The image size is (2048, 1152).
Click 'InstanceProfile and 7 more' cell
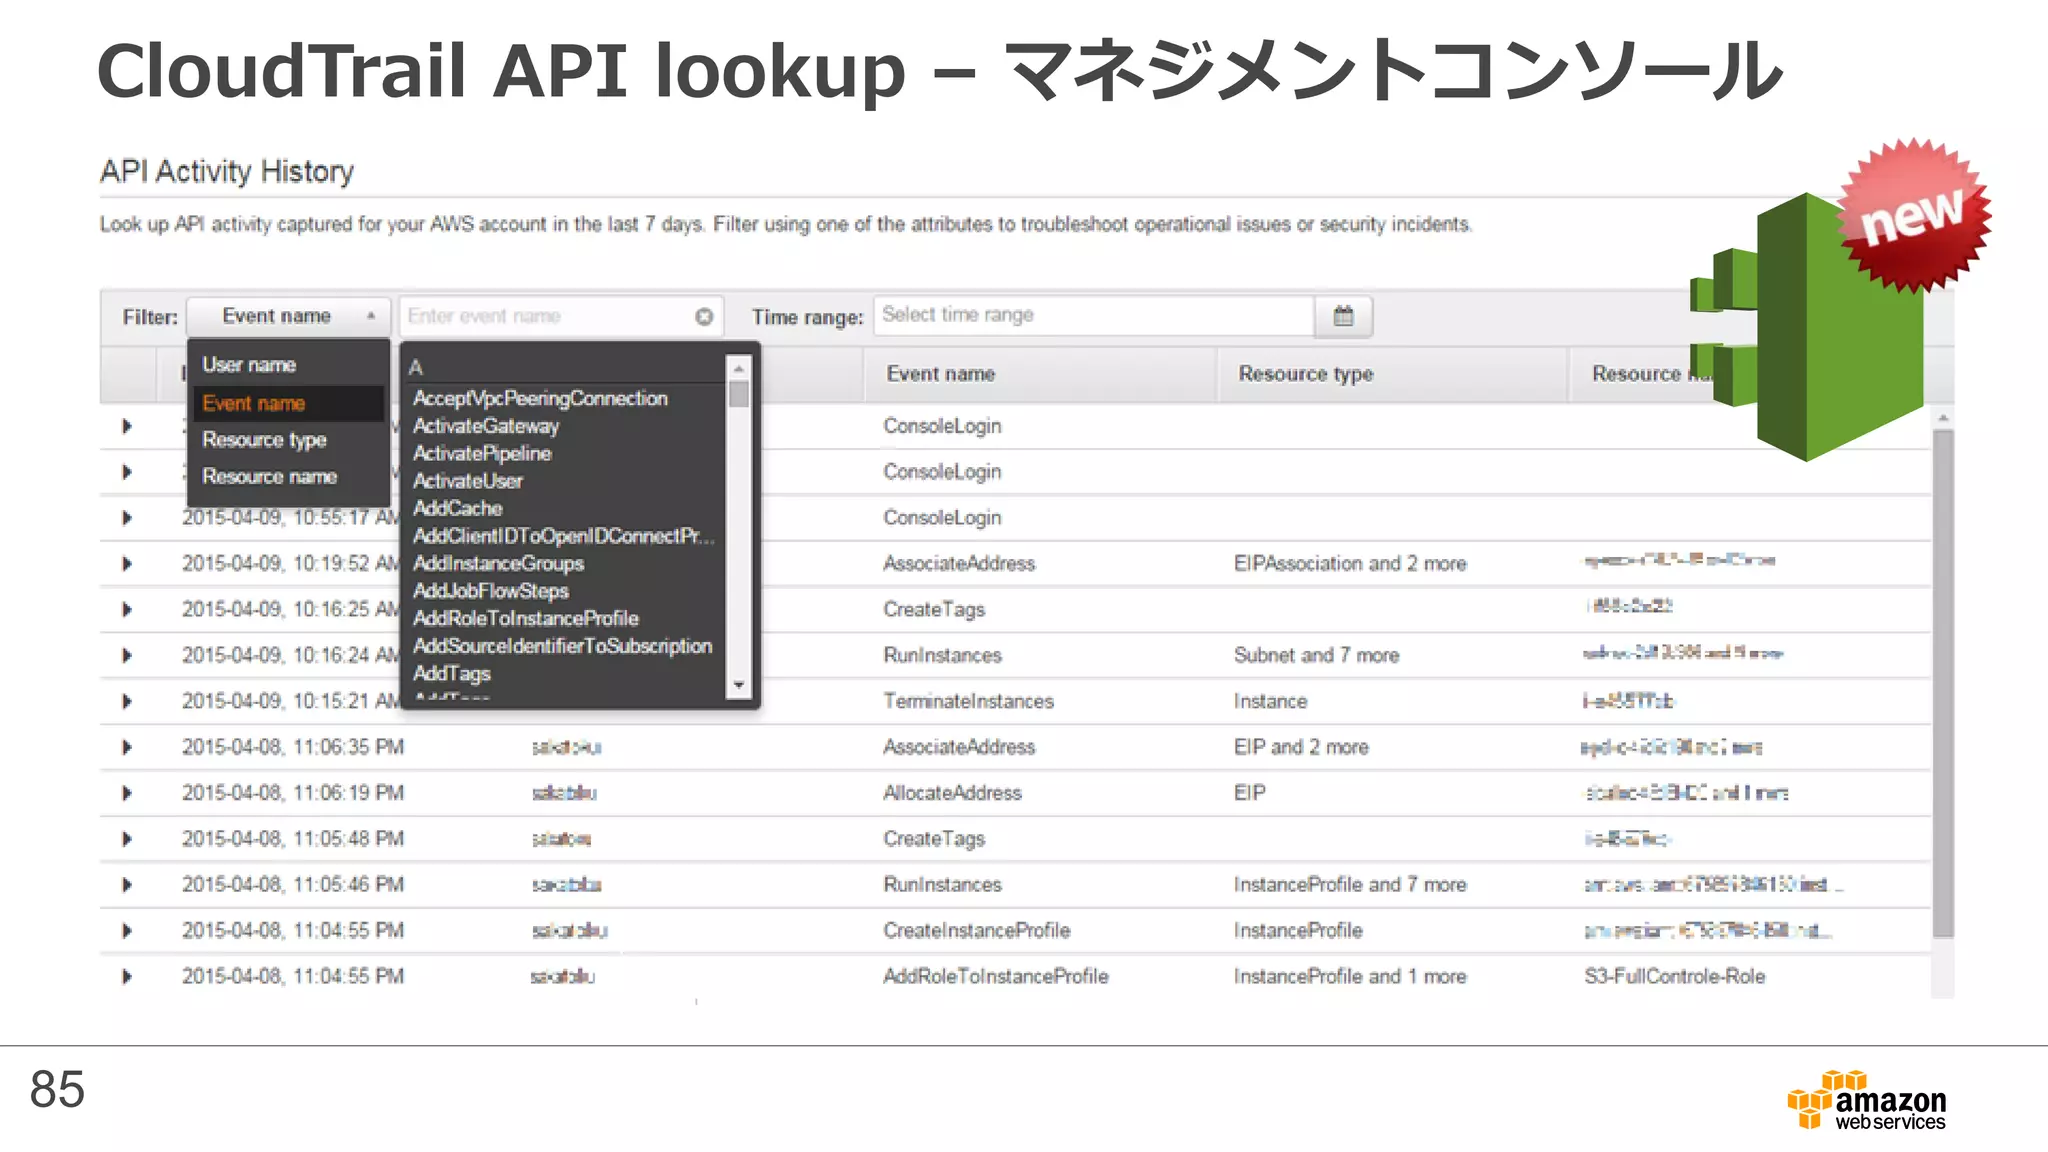(x=1350, y=885)
